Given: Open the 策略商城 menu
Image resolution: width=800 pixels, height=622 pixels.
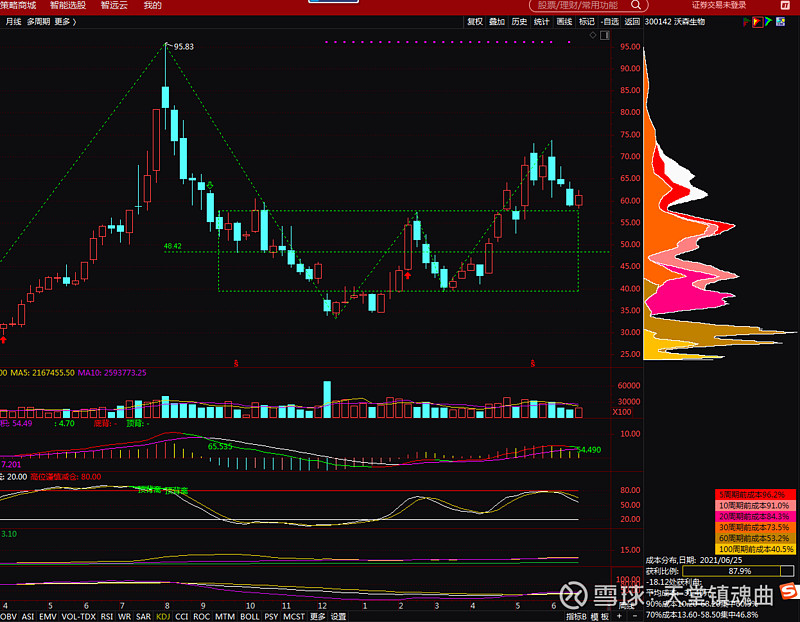Looking at the screenshot, I should (x=18, y=5).
